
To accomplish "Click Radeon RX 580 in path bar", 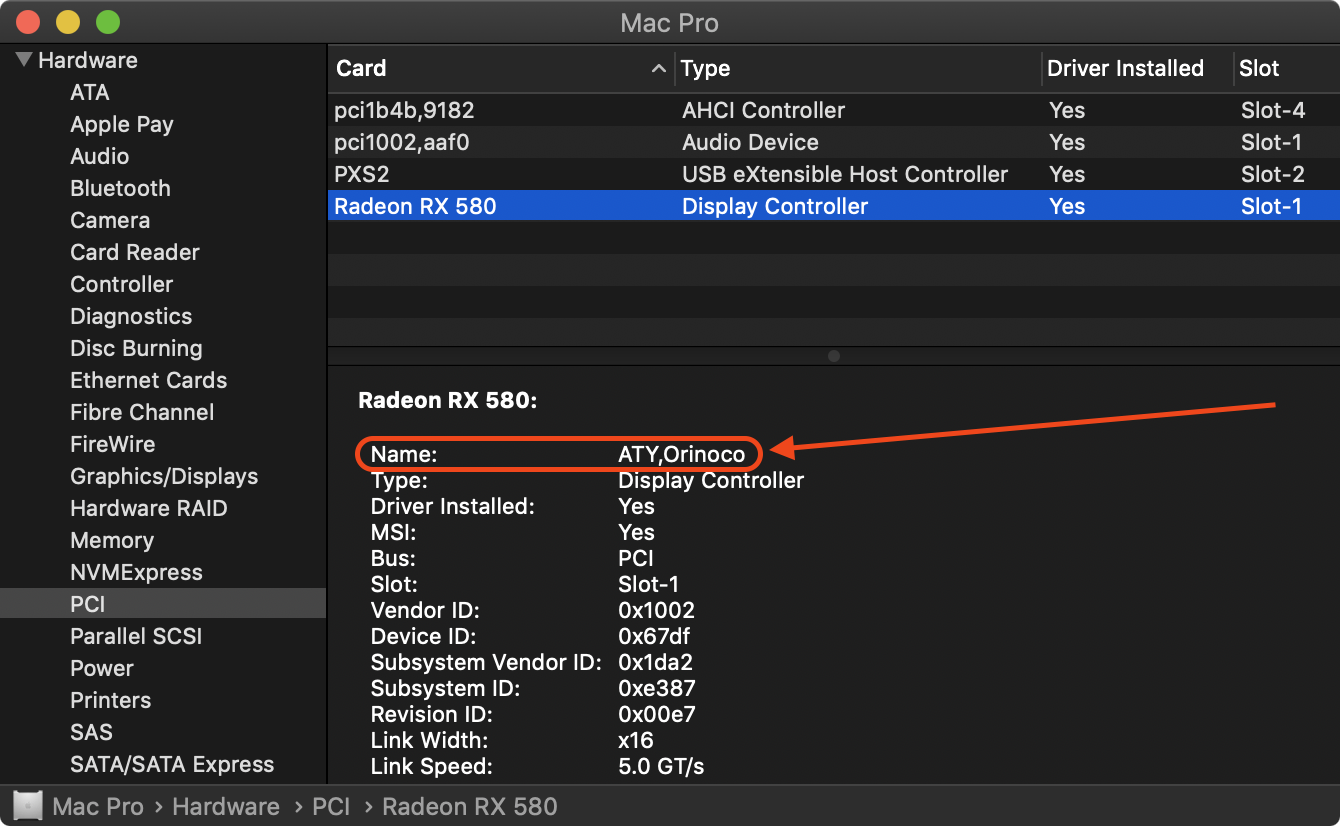I will pyautogui.click(x=470, y=806).
